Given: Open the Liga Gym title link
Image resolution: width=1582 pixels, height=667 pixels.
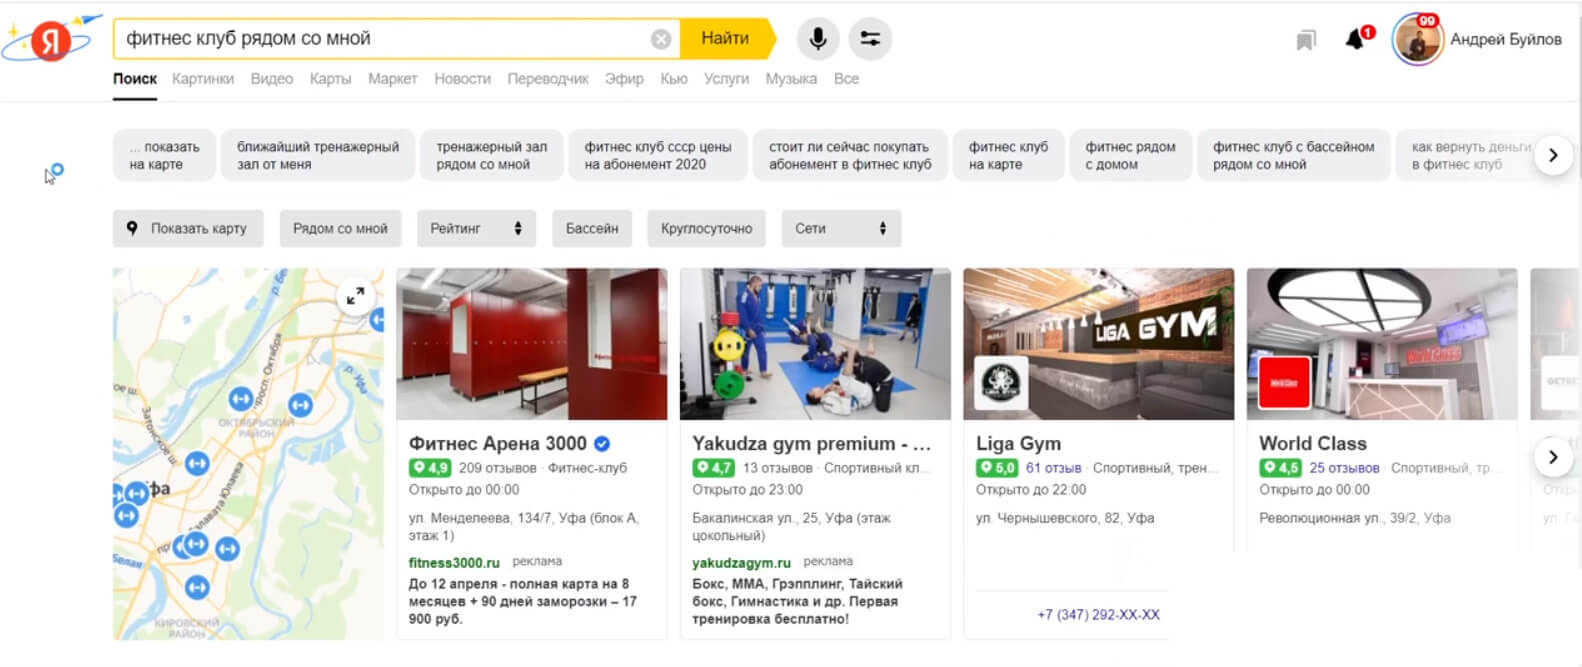Looking at the screenshot, I should [x=1018, y=444].
